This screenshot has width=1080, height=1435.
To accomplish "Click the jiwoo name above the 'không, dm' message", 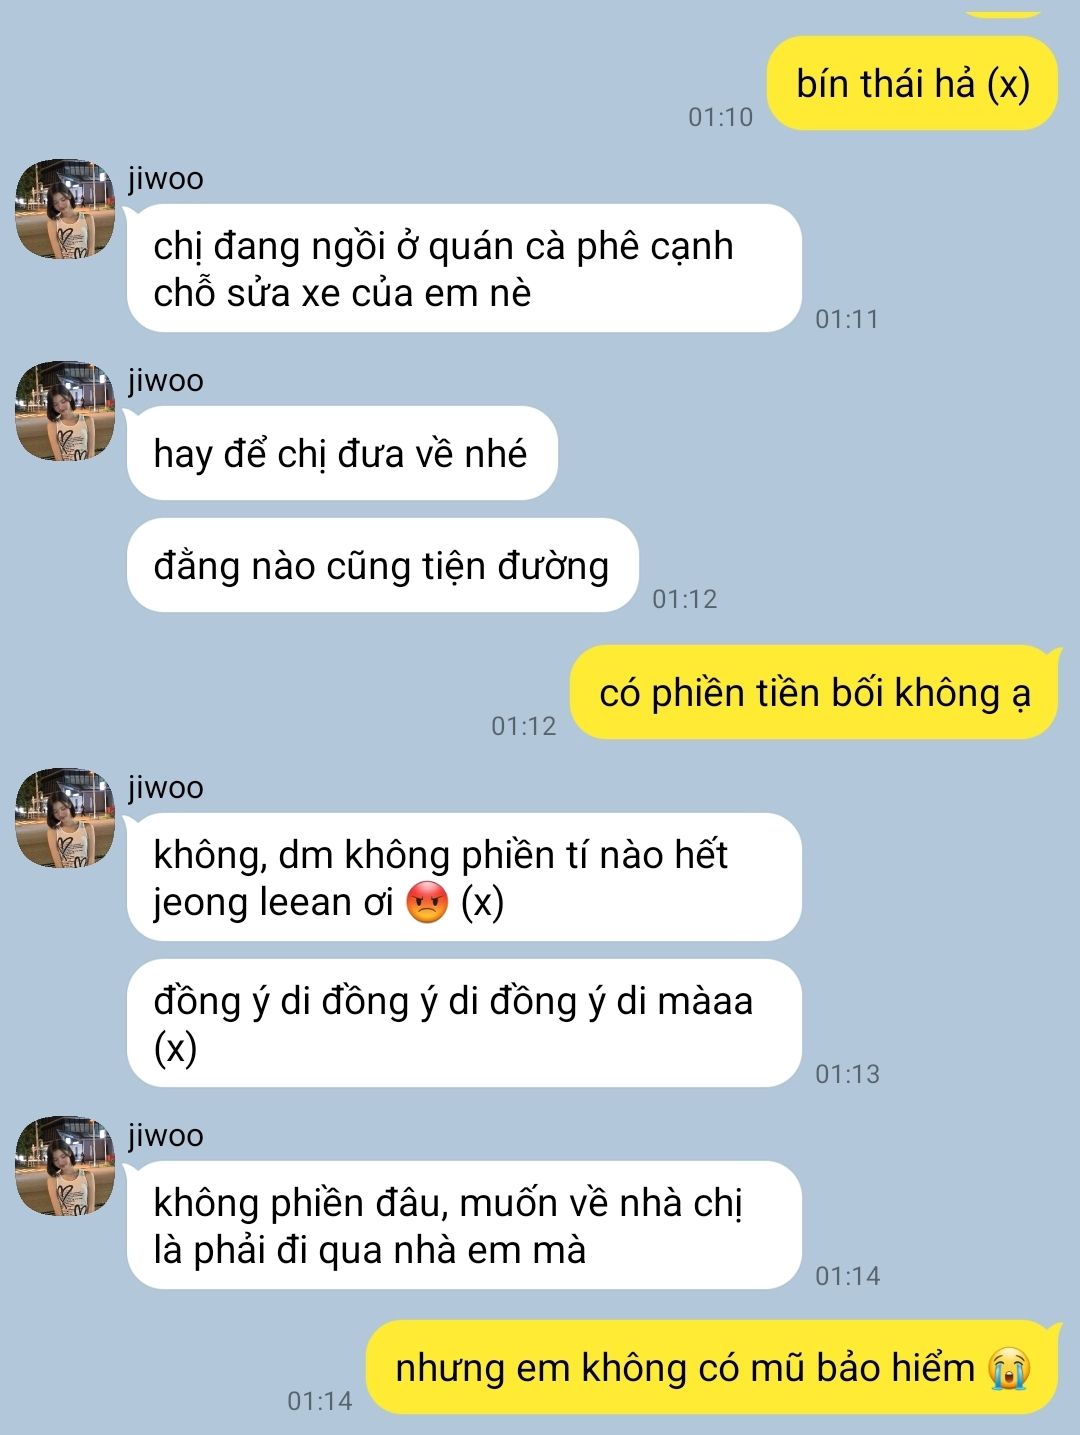I will pyautogui.click(x=166, y=788).
